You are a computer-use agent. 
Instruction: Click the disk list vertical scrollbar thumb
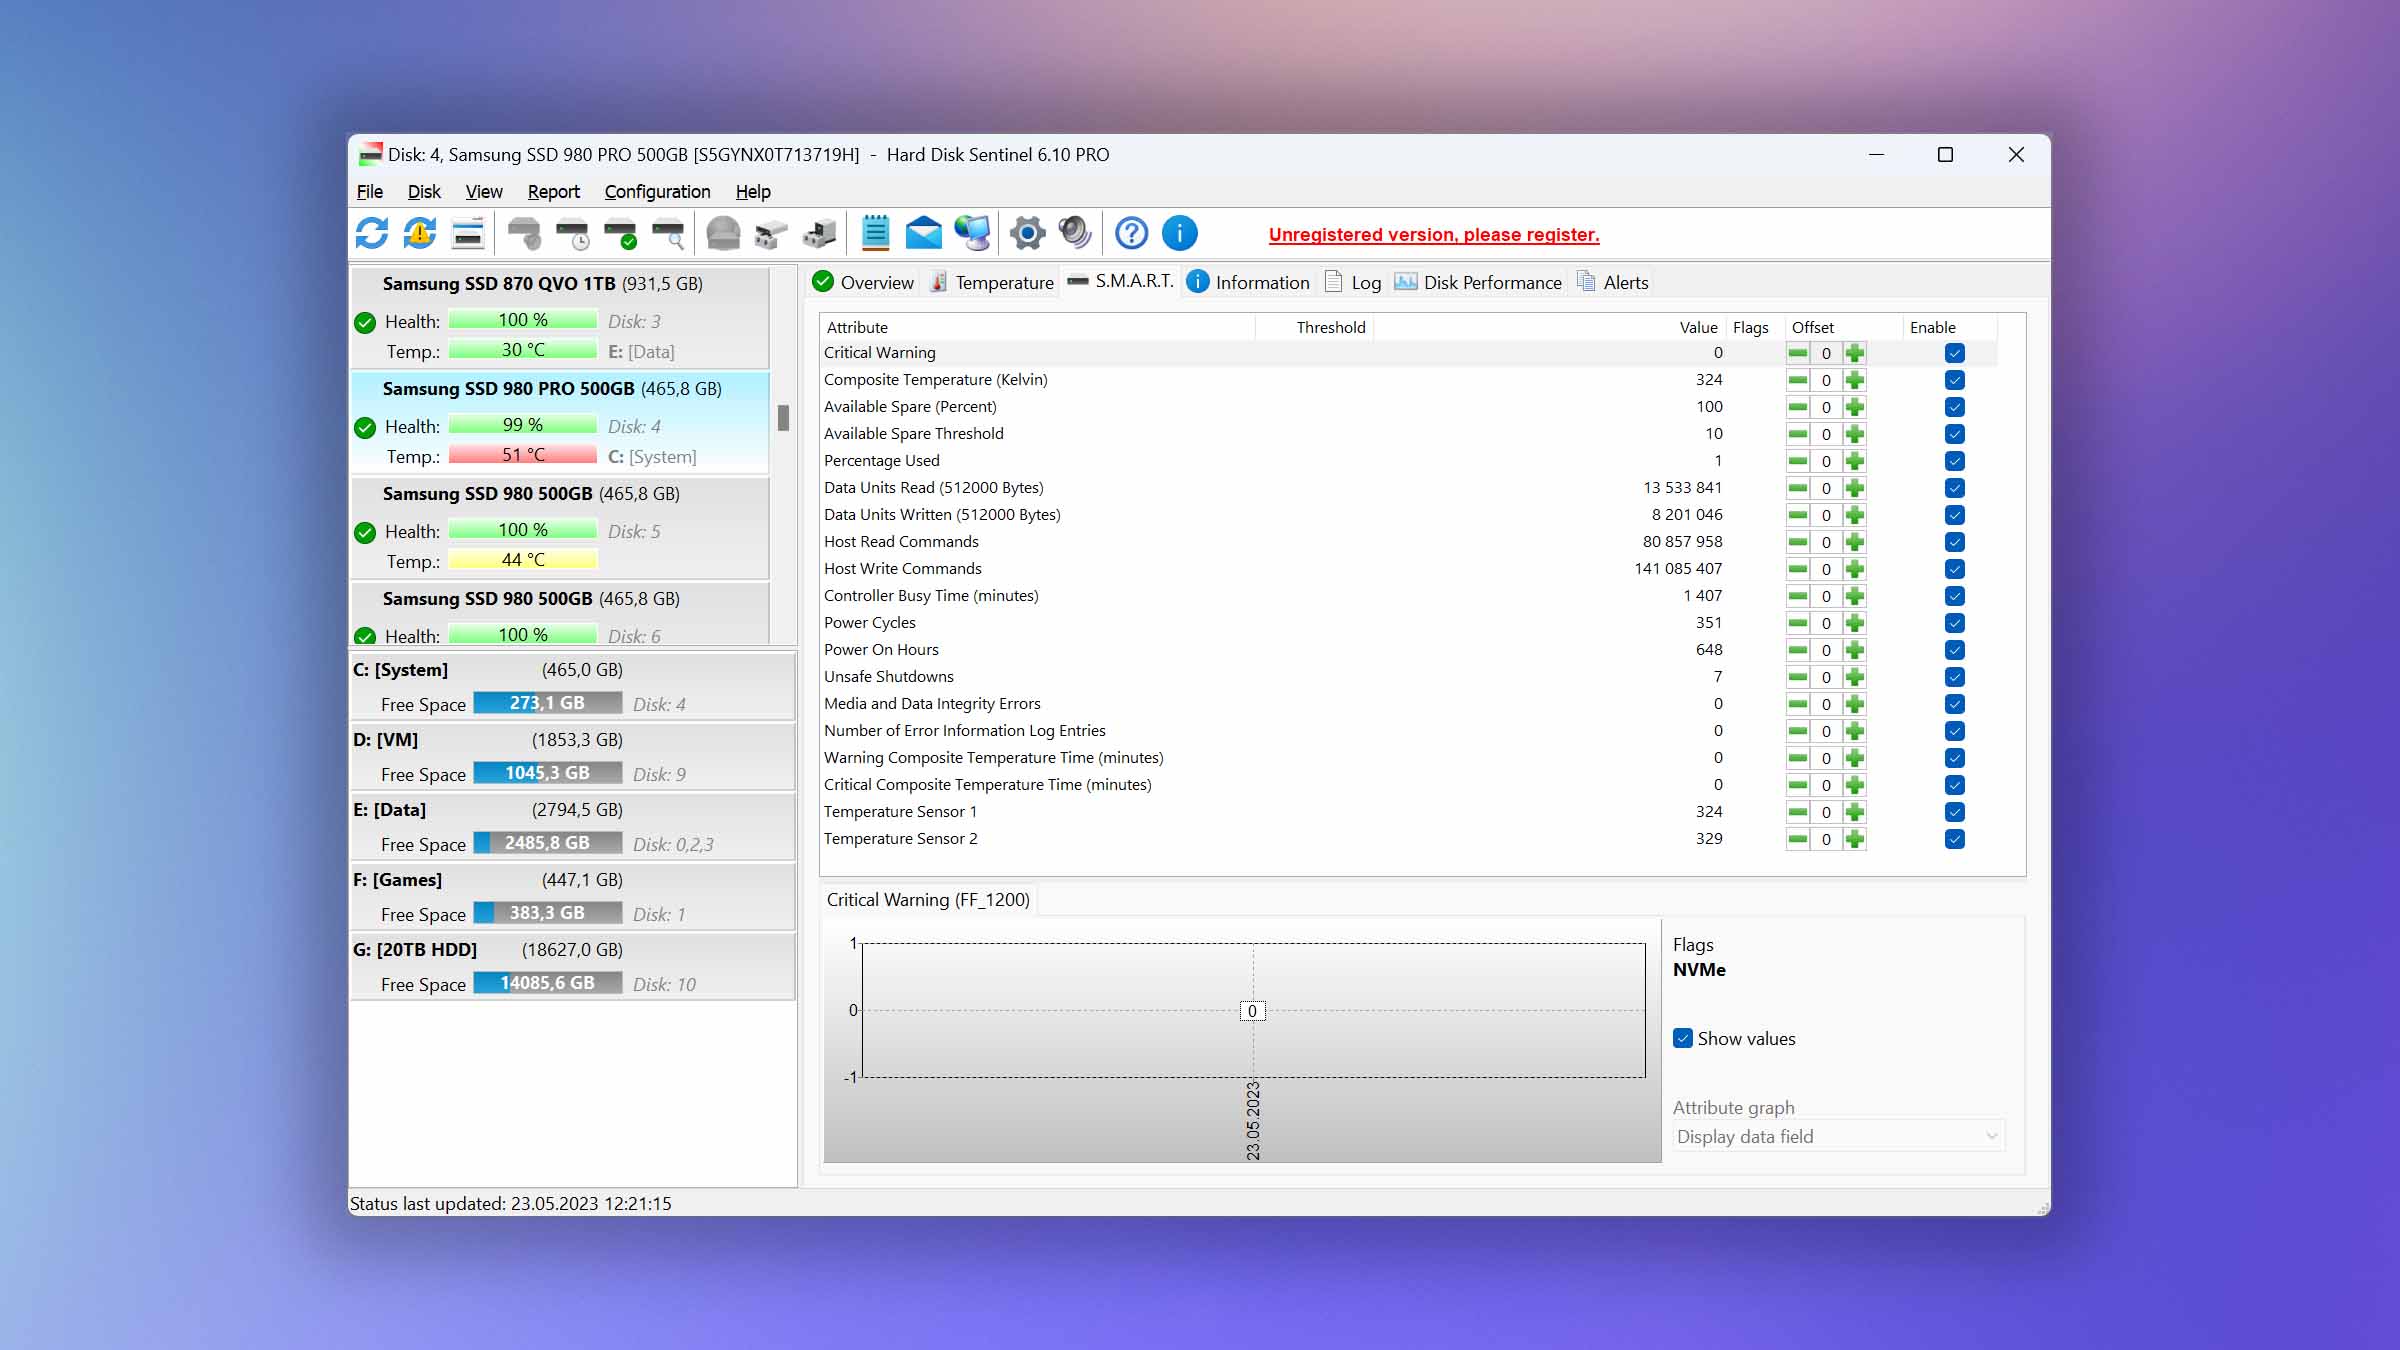coord(783,418)
